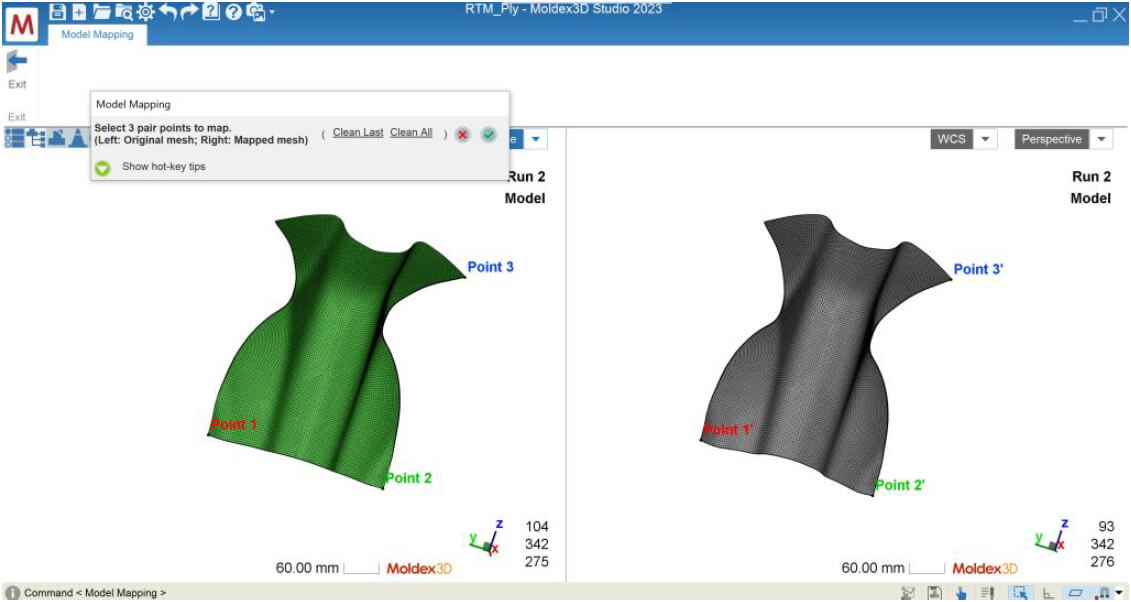Toggle the magnet snap status icon
This screenshot has height=602, width=1131.
point(1104,593)
